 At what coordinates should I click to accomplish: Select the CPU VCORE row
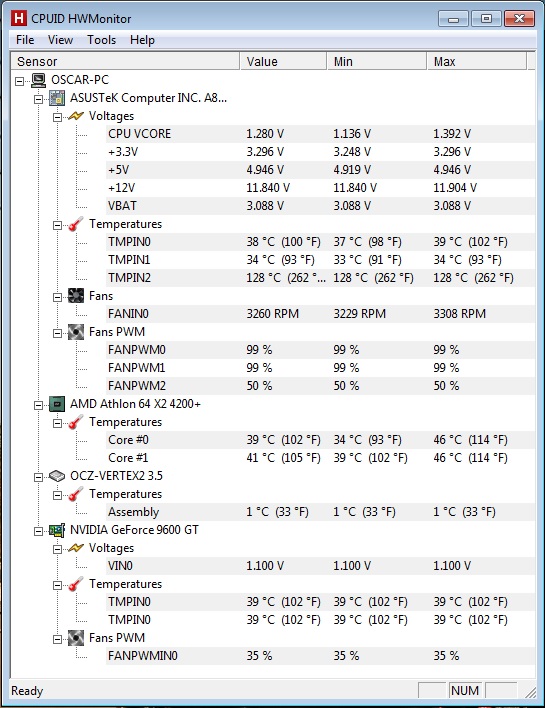click(321, 134)
